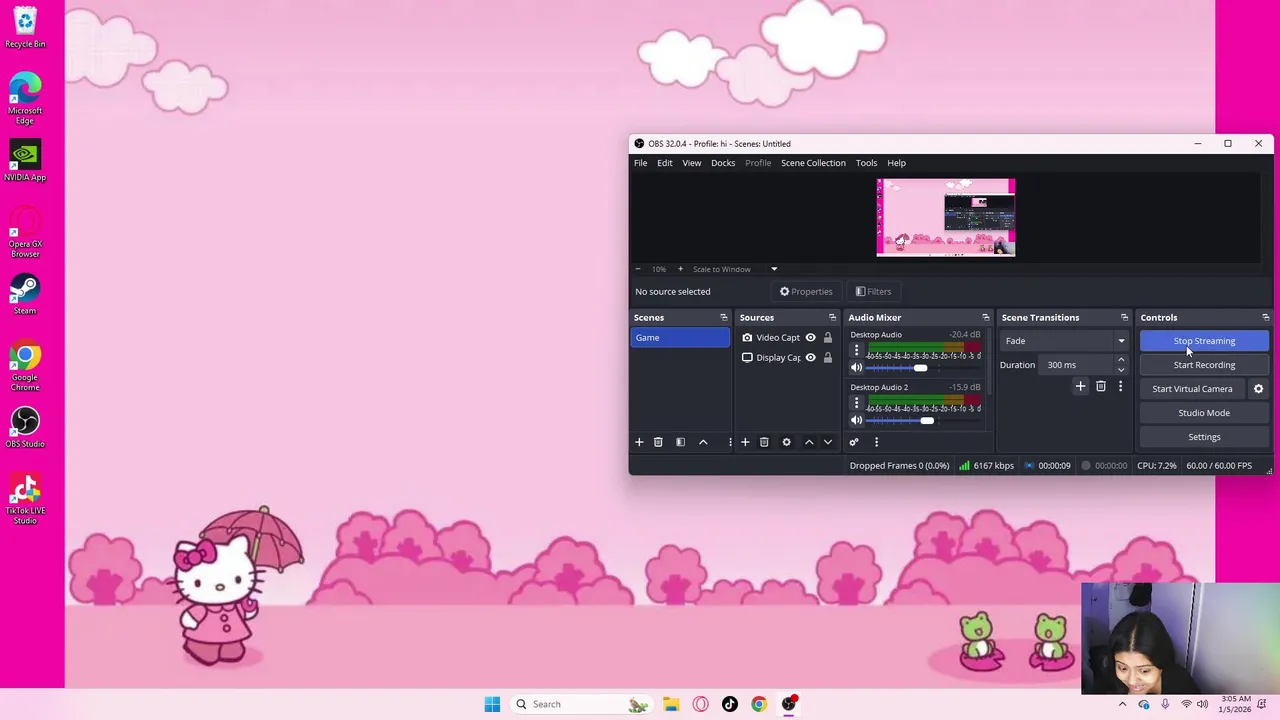Open File Explorer from the taskbar
This screenshot has width=1280, height=720.
coord(671,704)
